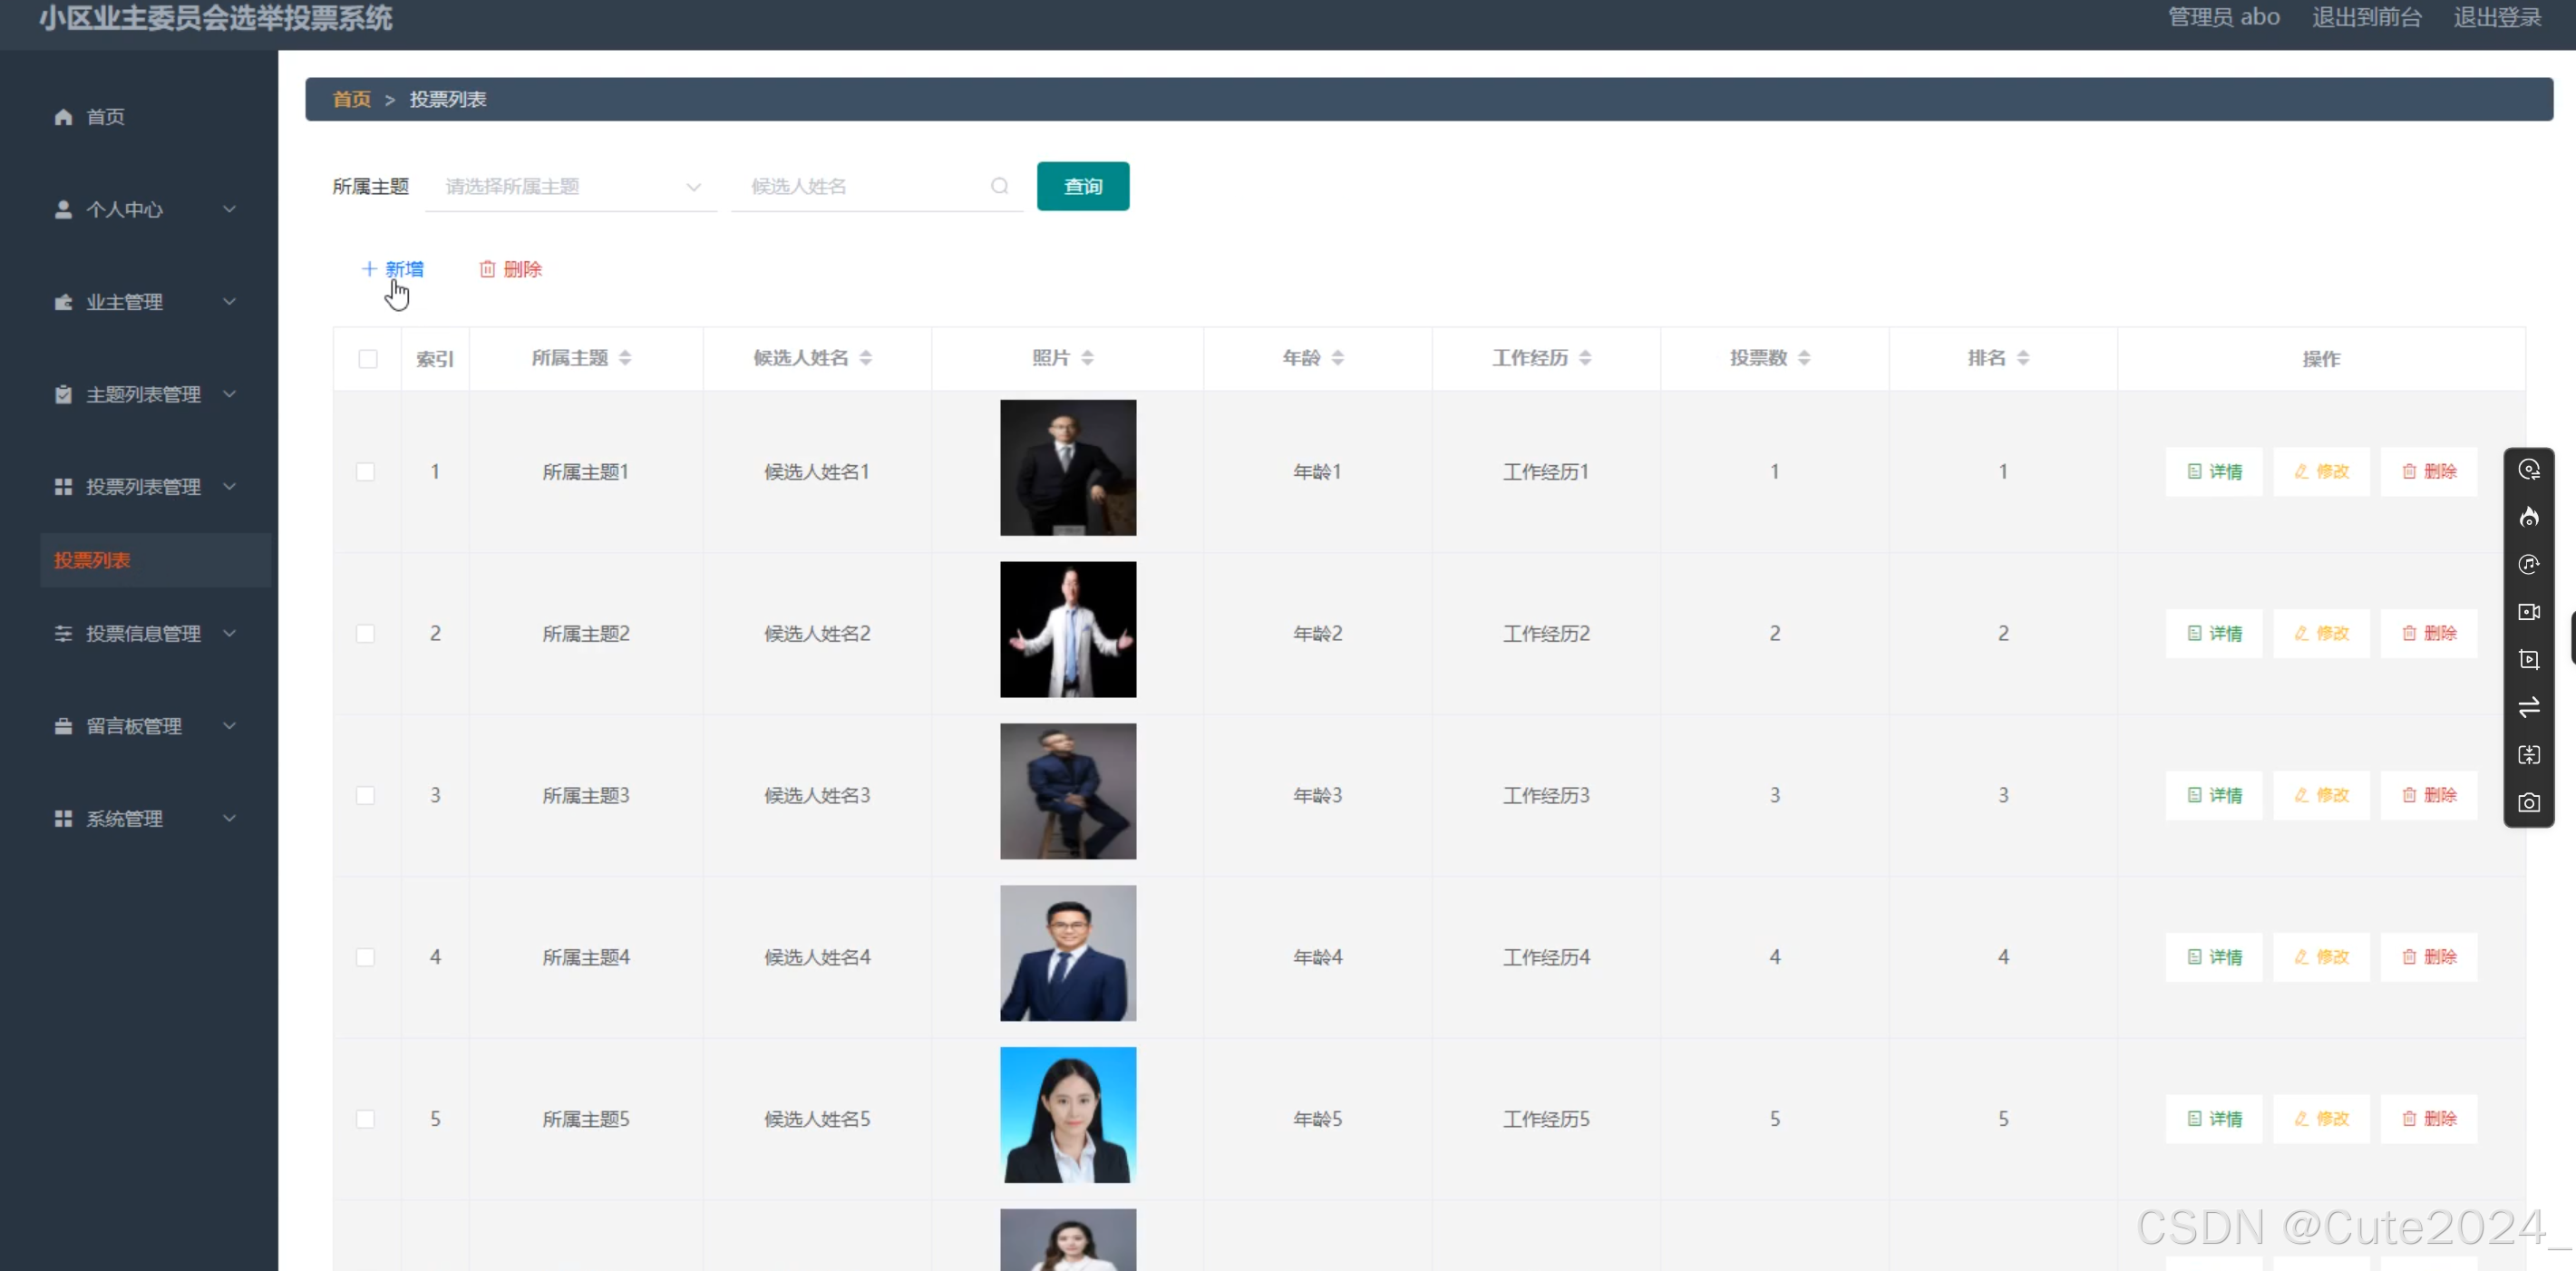Click the video camera icon in floating toolbar
2576x1271 pixels.
click(2529, 612)
